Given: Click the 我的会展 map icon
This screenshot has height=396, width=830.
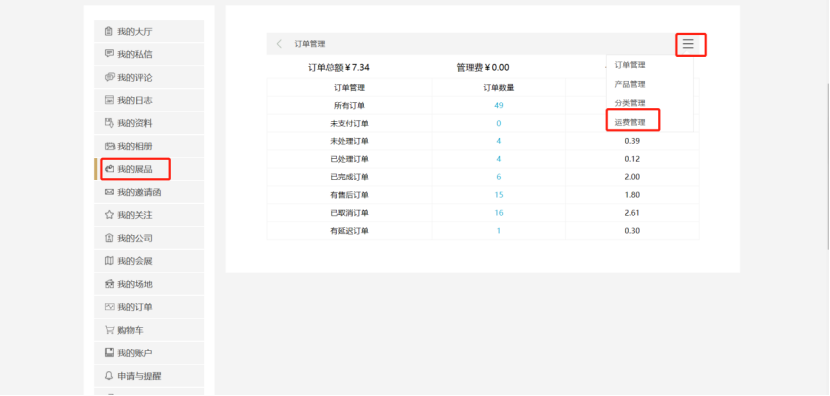Looking at the screenshot, I should click(x=109, y=261).
